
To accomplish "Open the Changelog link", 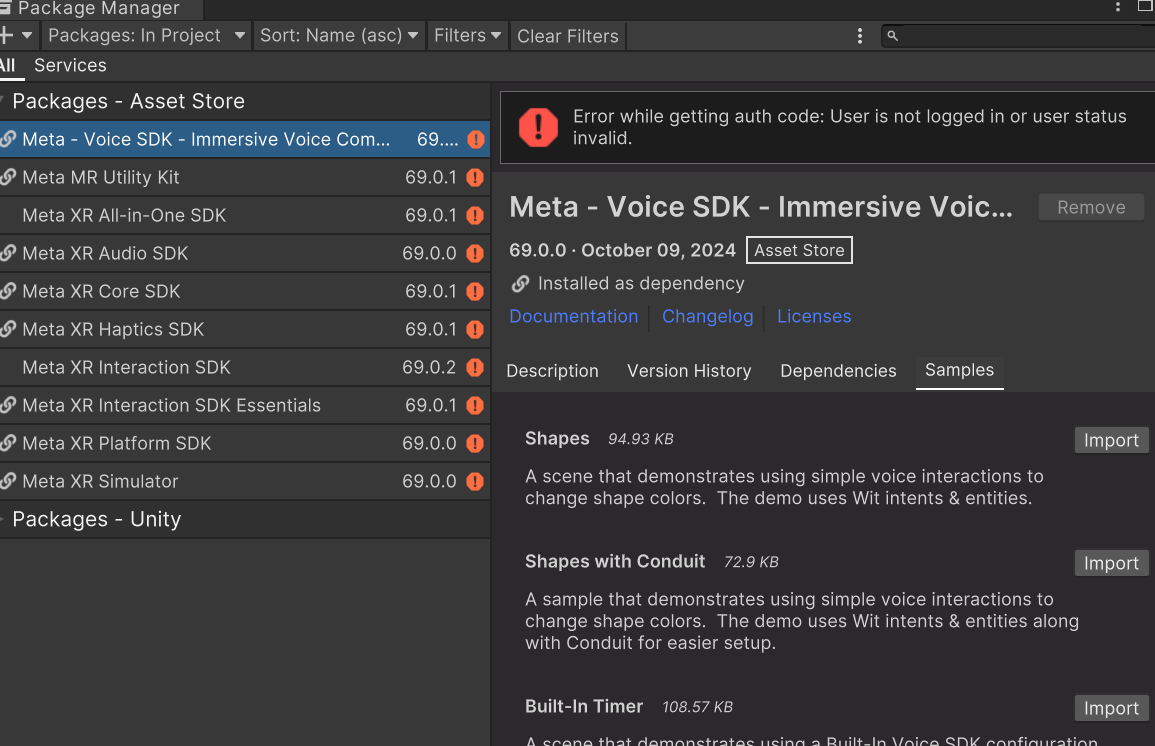I will click(x=708, y=316).
